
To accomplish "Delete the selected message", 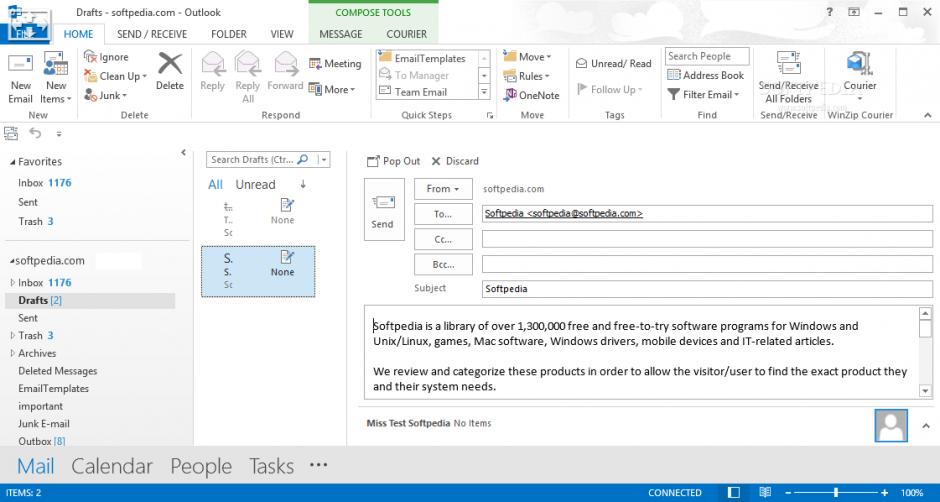I will (170, 71).
